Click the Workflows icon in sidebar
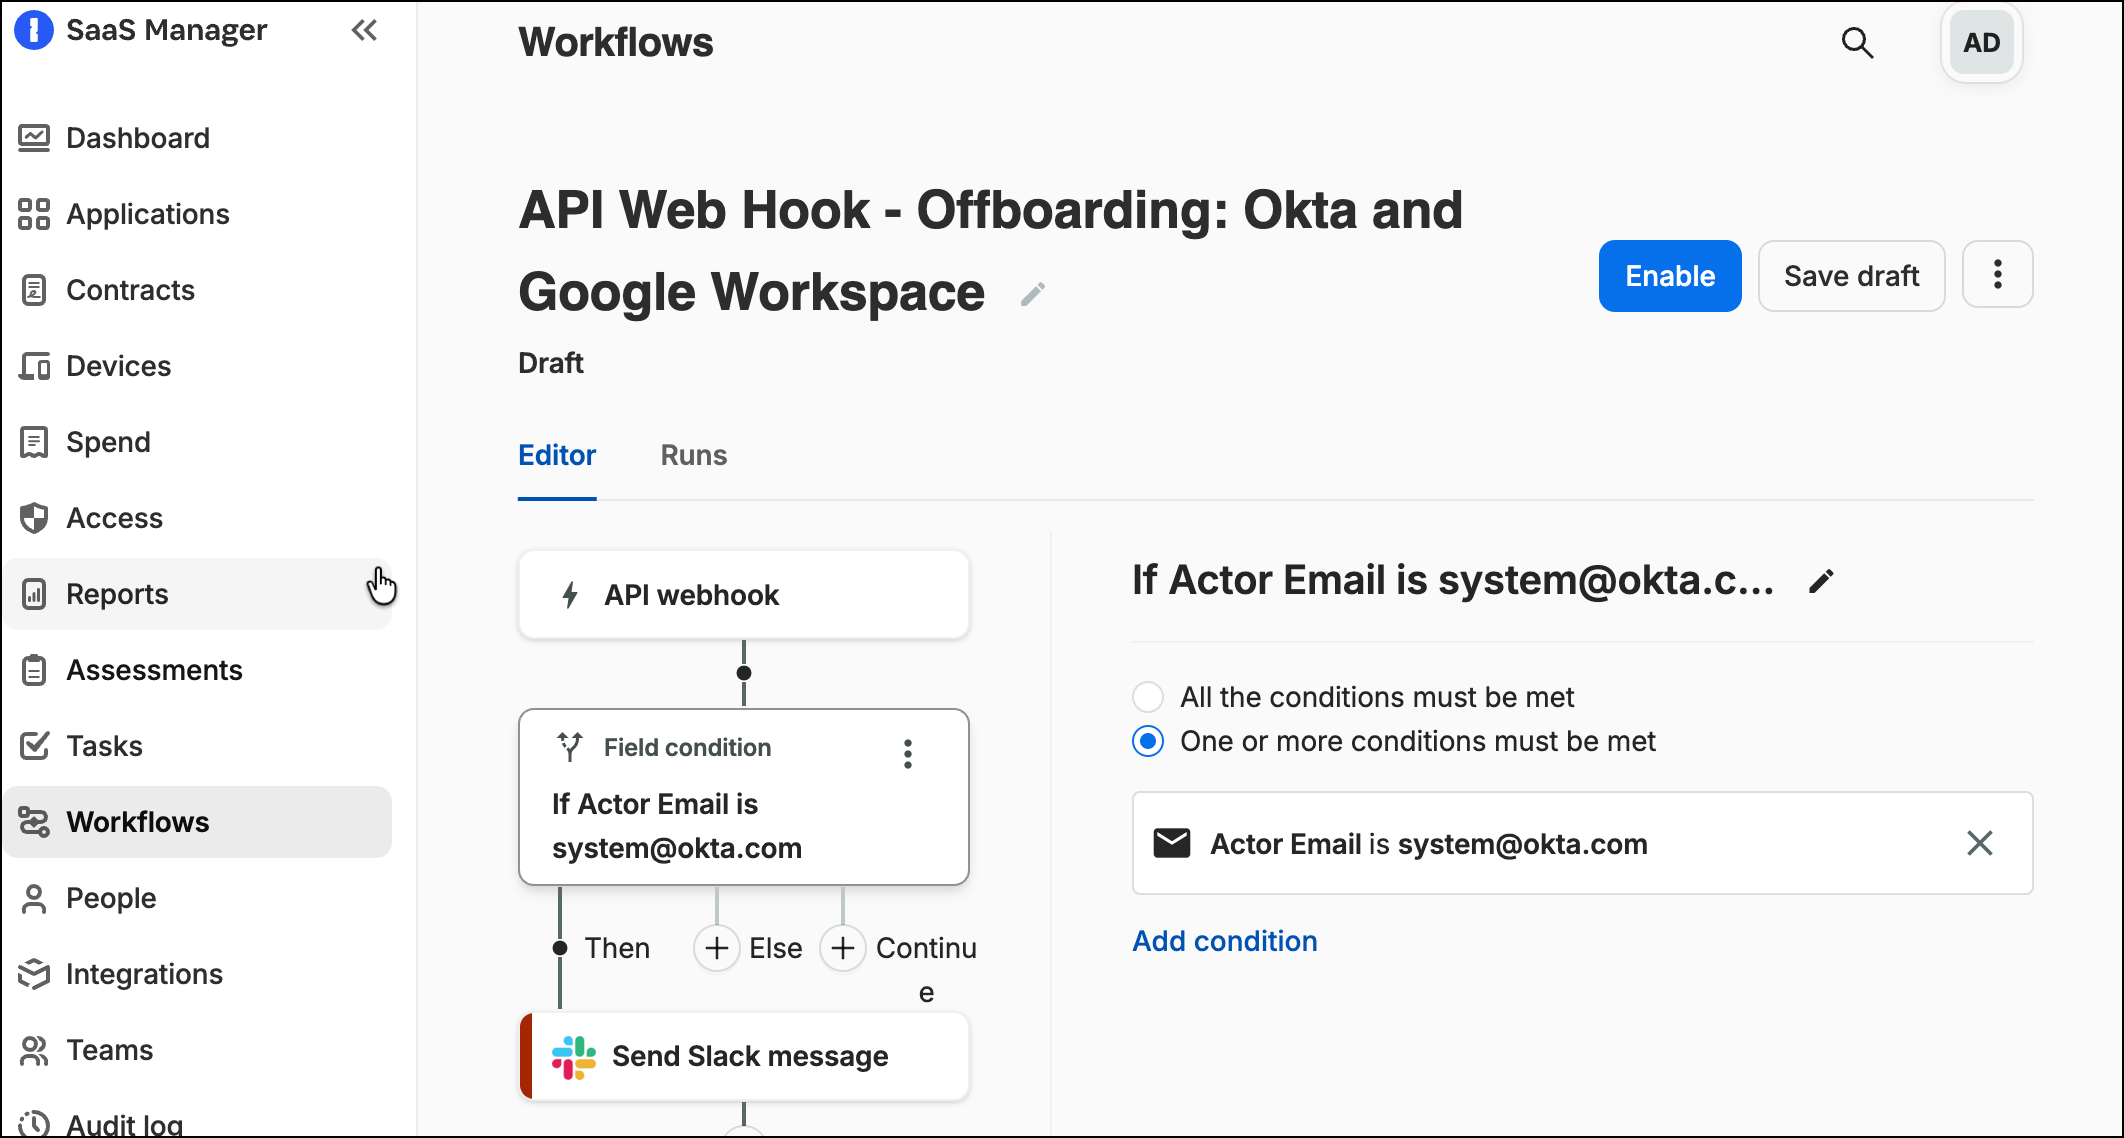2124x1138 pixels. click(x=34, y=822)
